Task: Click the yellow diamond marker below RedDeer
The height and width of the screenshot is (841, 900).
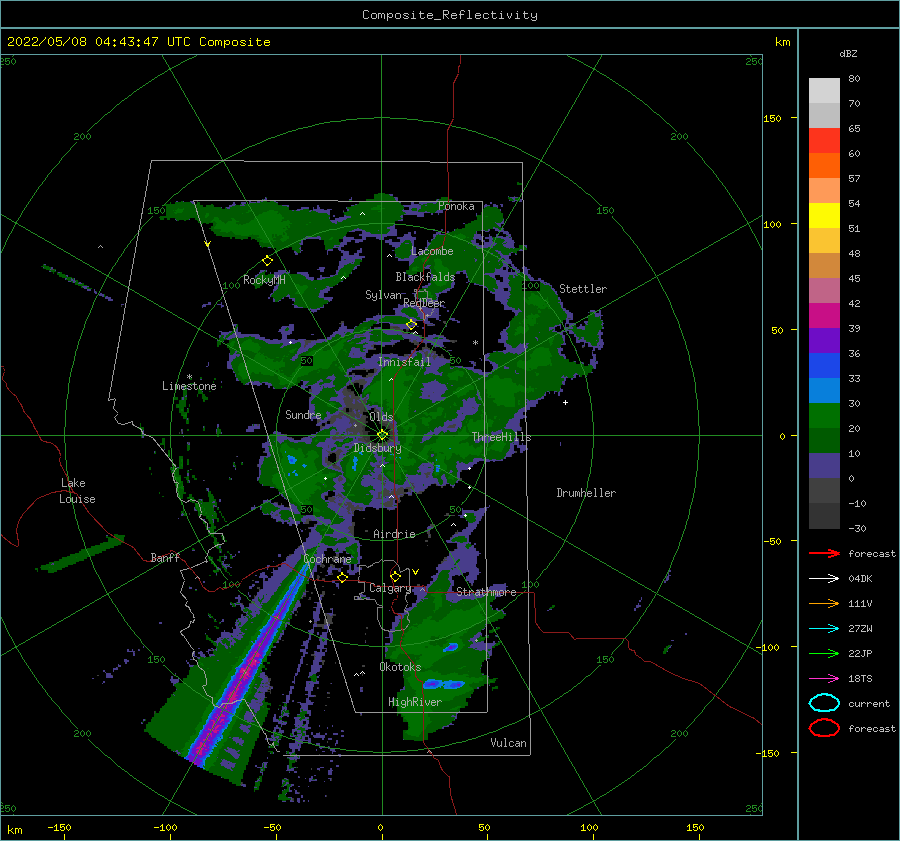Action: click(411, 325)
